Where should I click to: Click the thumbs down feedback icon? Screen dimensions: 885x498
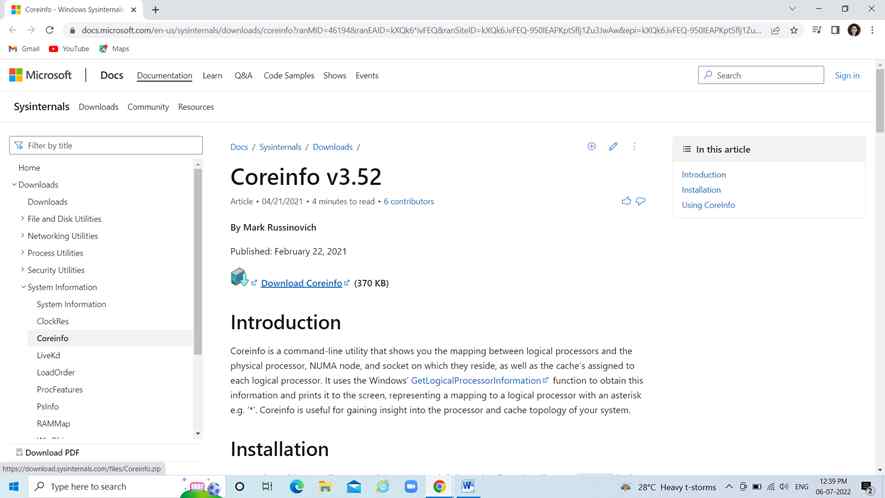tap(641, 201)
